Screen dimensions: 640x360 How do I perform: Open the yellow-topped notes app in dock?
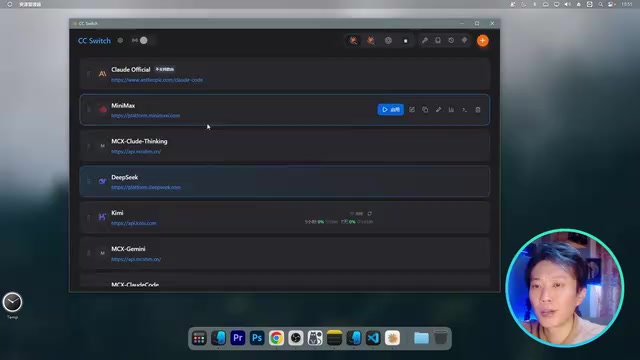tap(334, 338)
